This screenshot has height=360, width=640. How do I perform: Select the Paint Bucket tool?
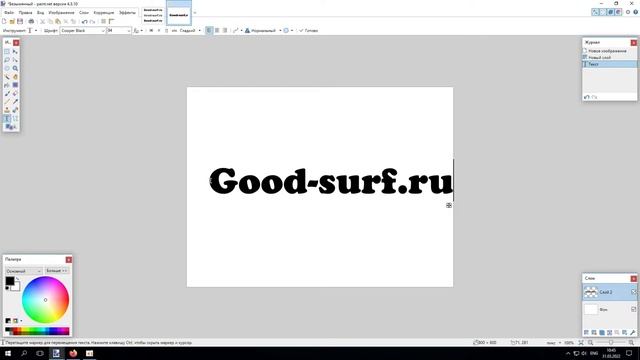pos(7,85)
